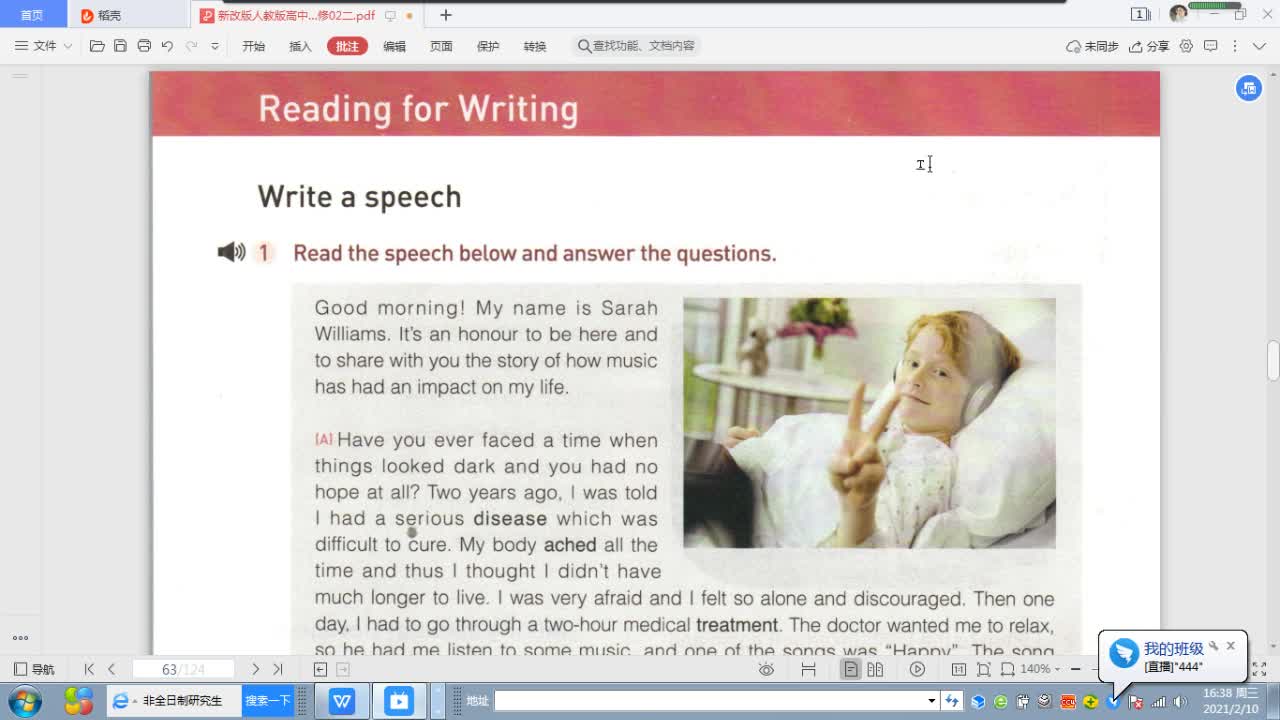
Task: Open the 编辑 (Edit) ribbon tab
Action: (394, 46)
